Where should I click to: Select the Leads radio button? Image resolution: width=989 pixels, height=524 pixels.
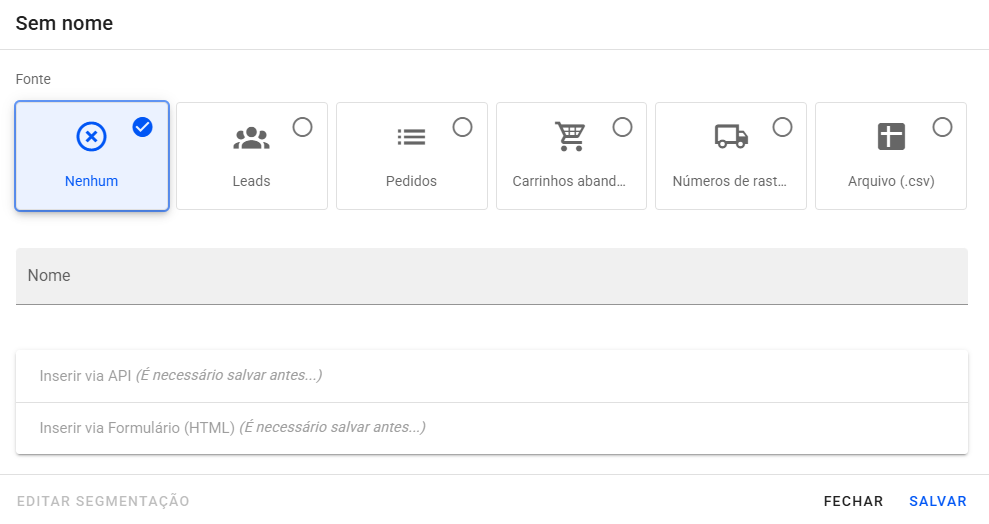(x=302, y=127)
